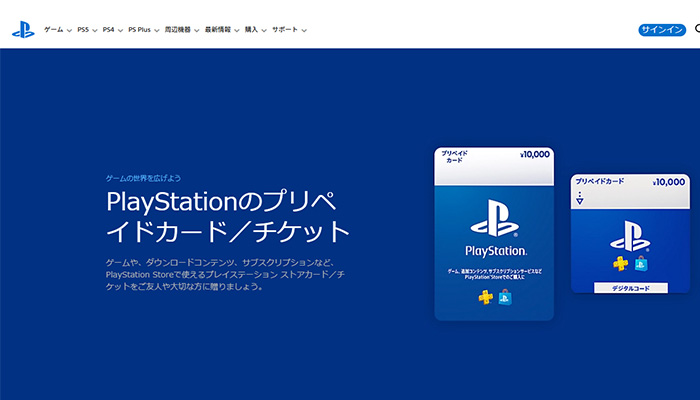The image size is (700, 400).
Task: Expand the chevron next to 周辺機器
Action: click(196, 30)
